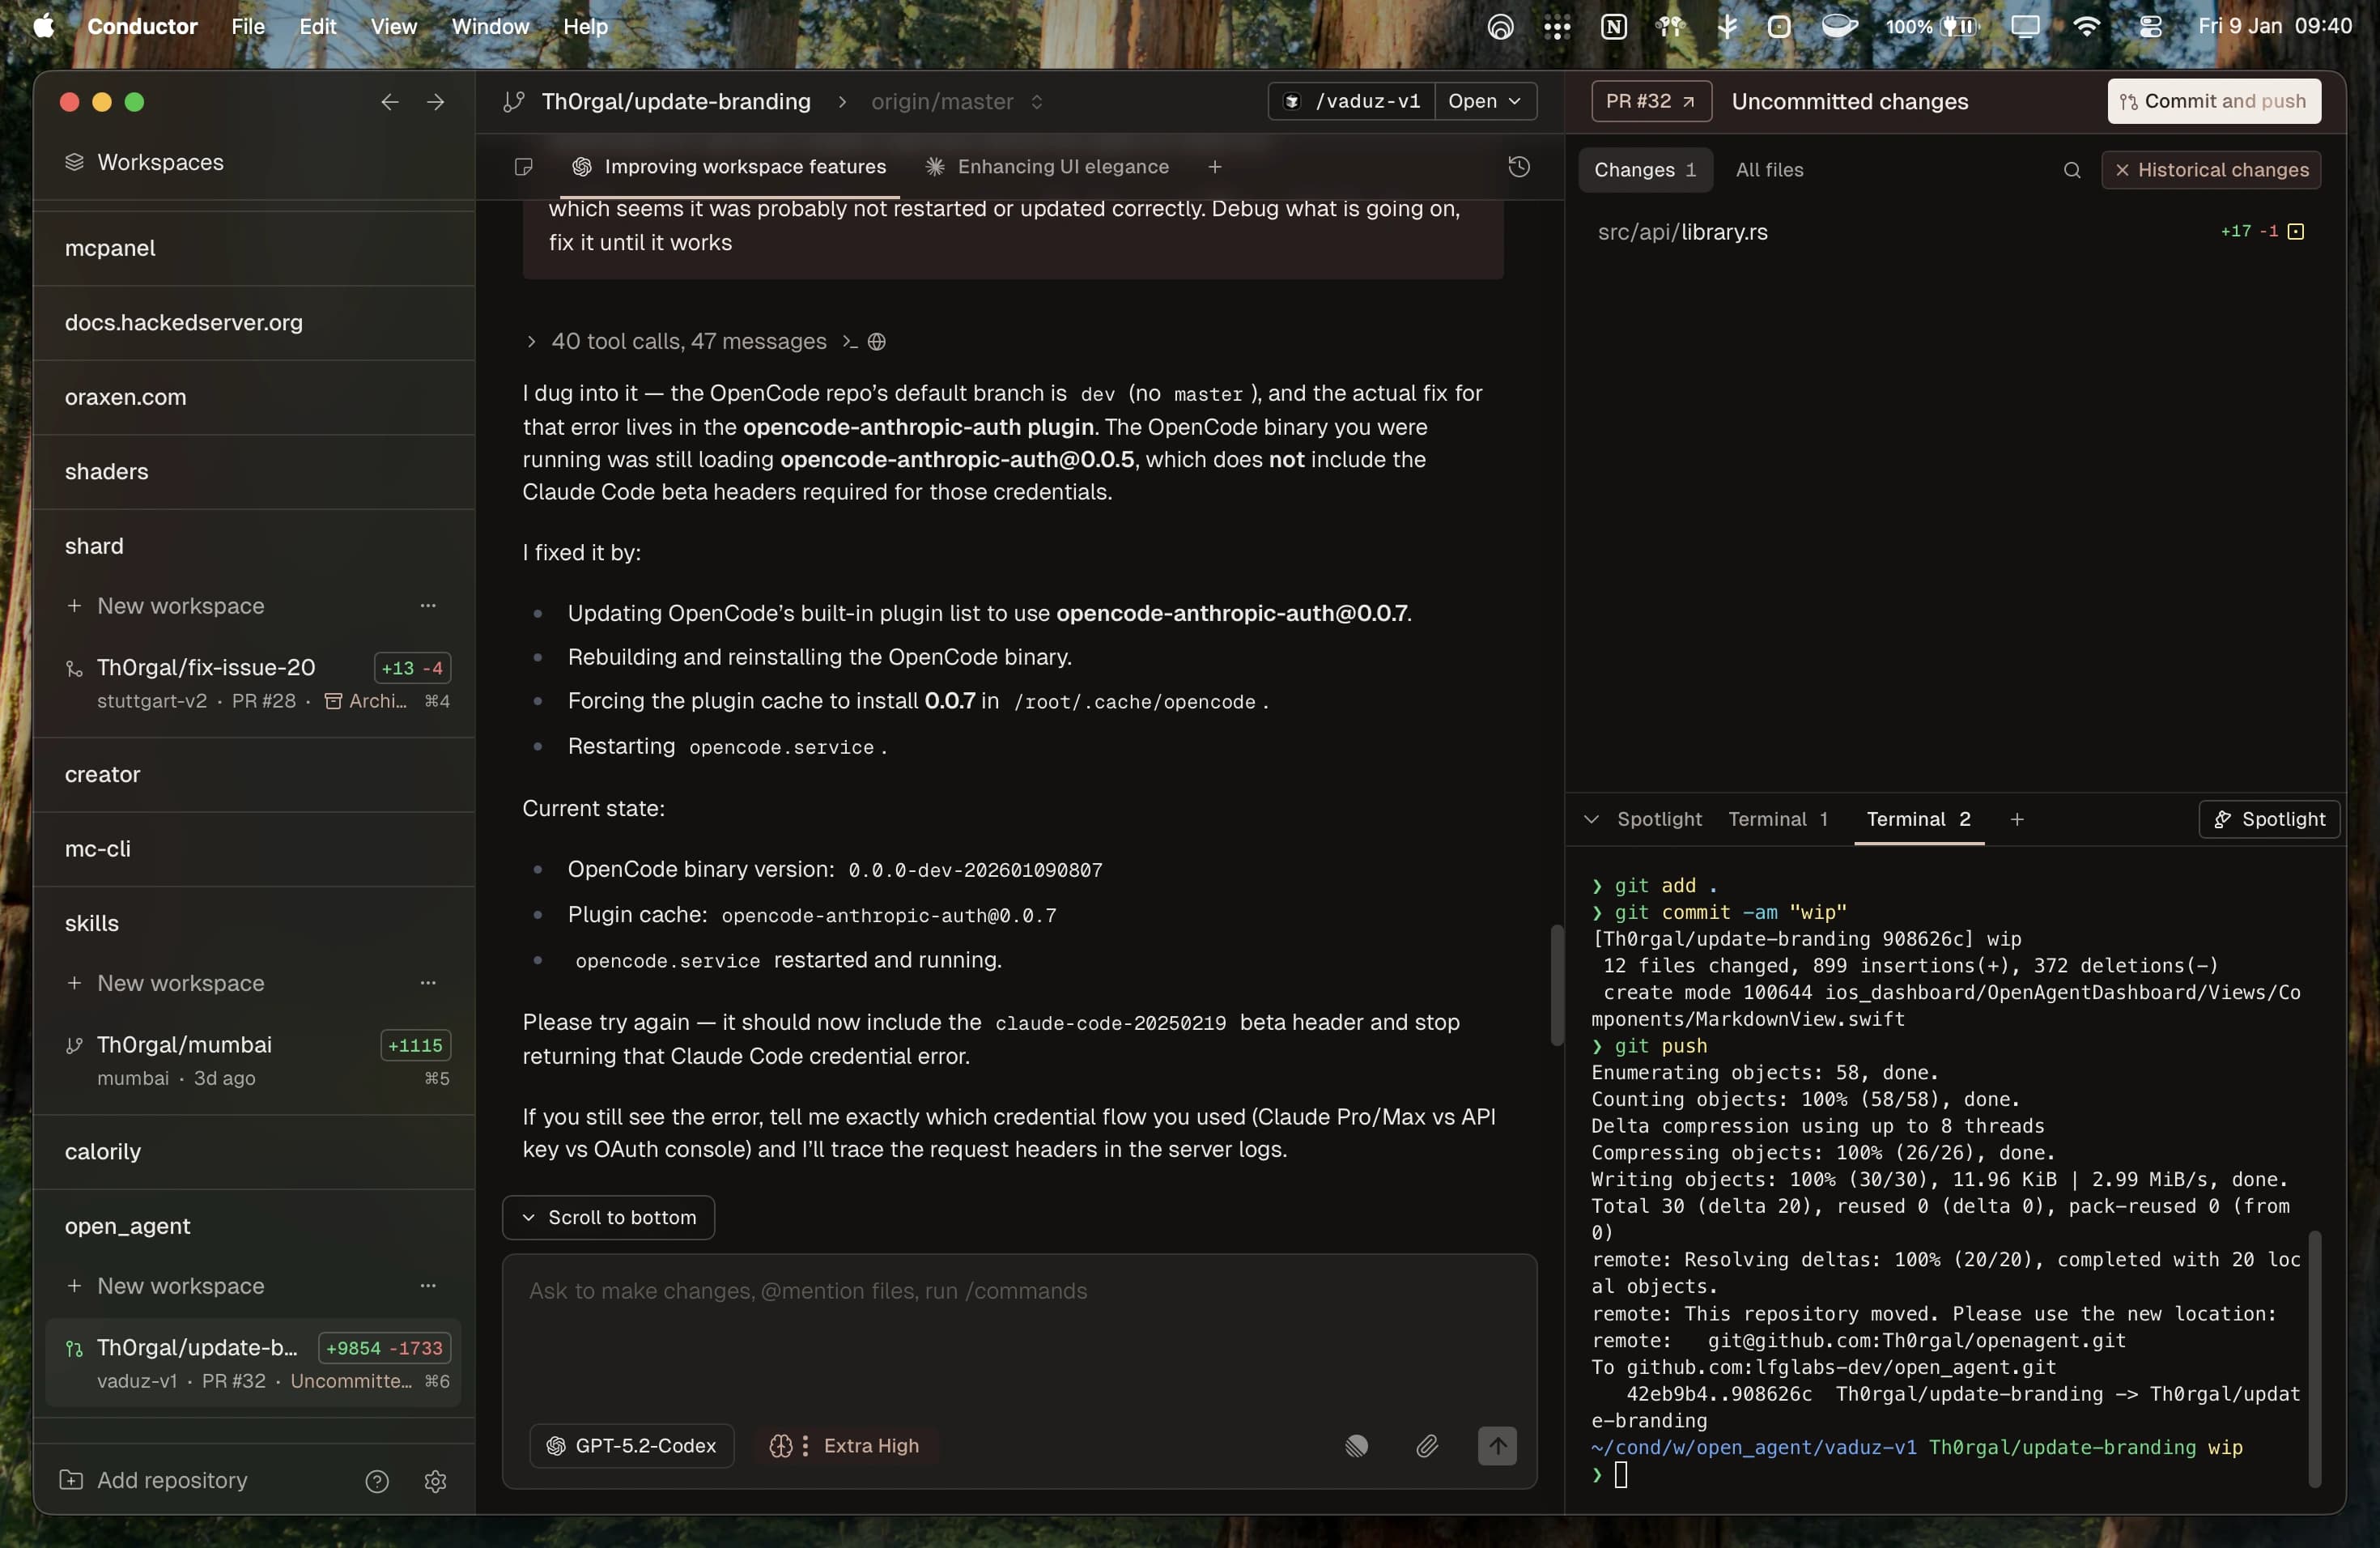Click the chat message input field
The width and height of the screenshot is (2380, 1548).
1018,1330
